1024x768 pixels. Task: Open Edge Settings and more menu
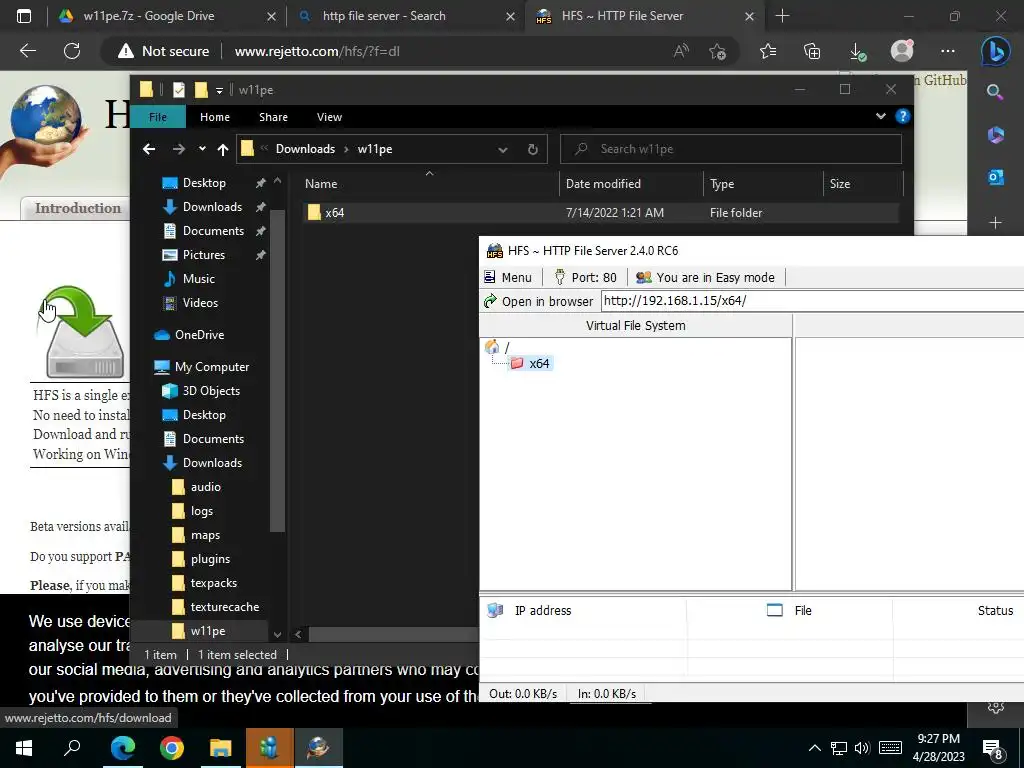click(948, 51)
